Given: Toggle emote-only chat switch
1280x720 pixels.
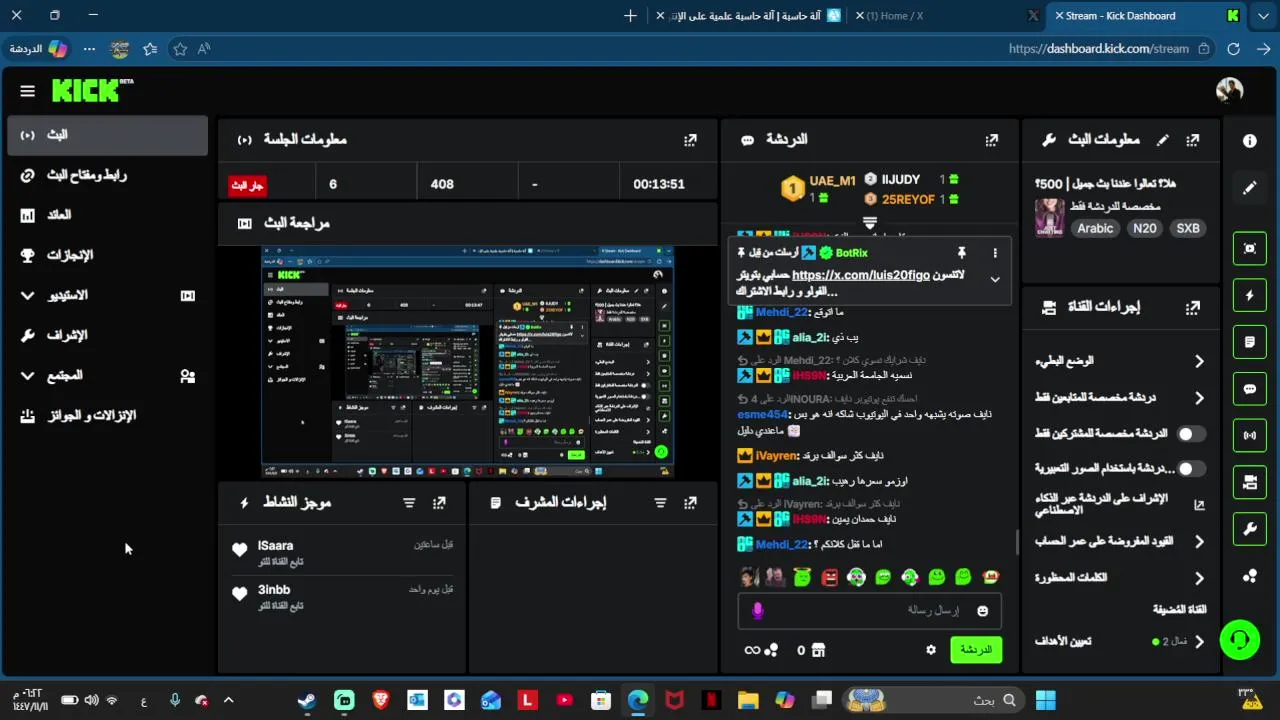Looking at the screenshot, I should 1190,469.
